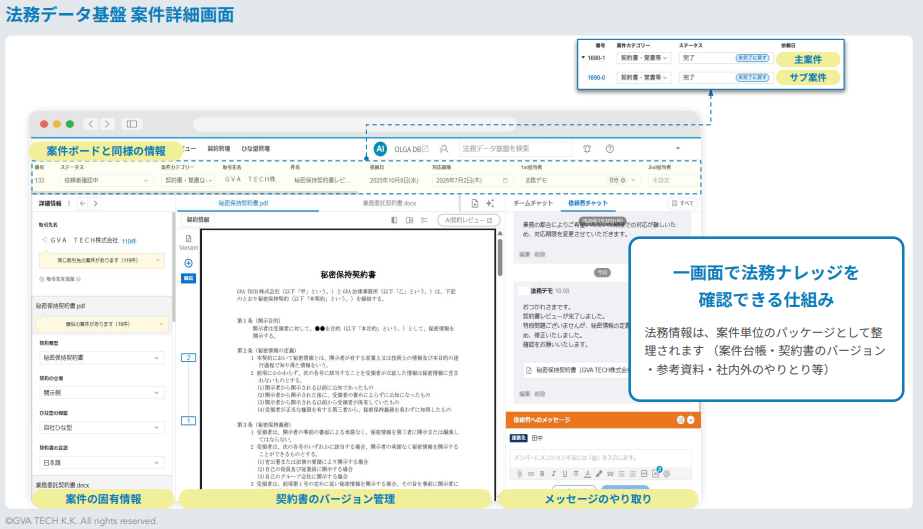Go to next case with right arrow

pos(95,204)
